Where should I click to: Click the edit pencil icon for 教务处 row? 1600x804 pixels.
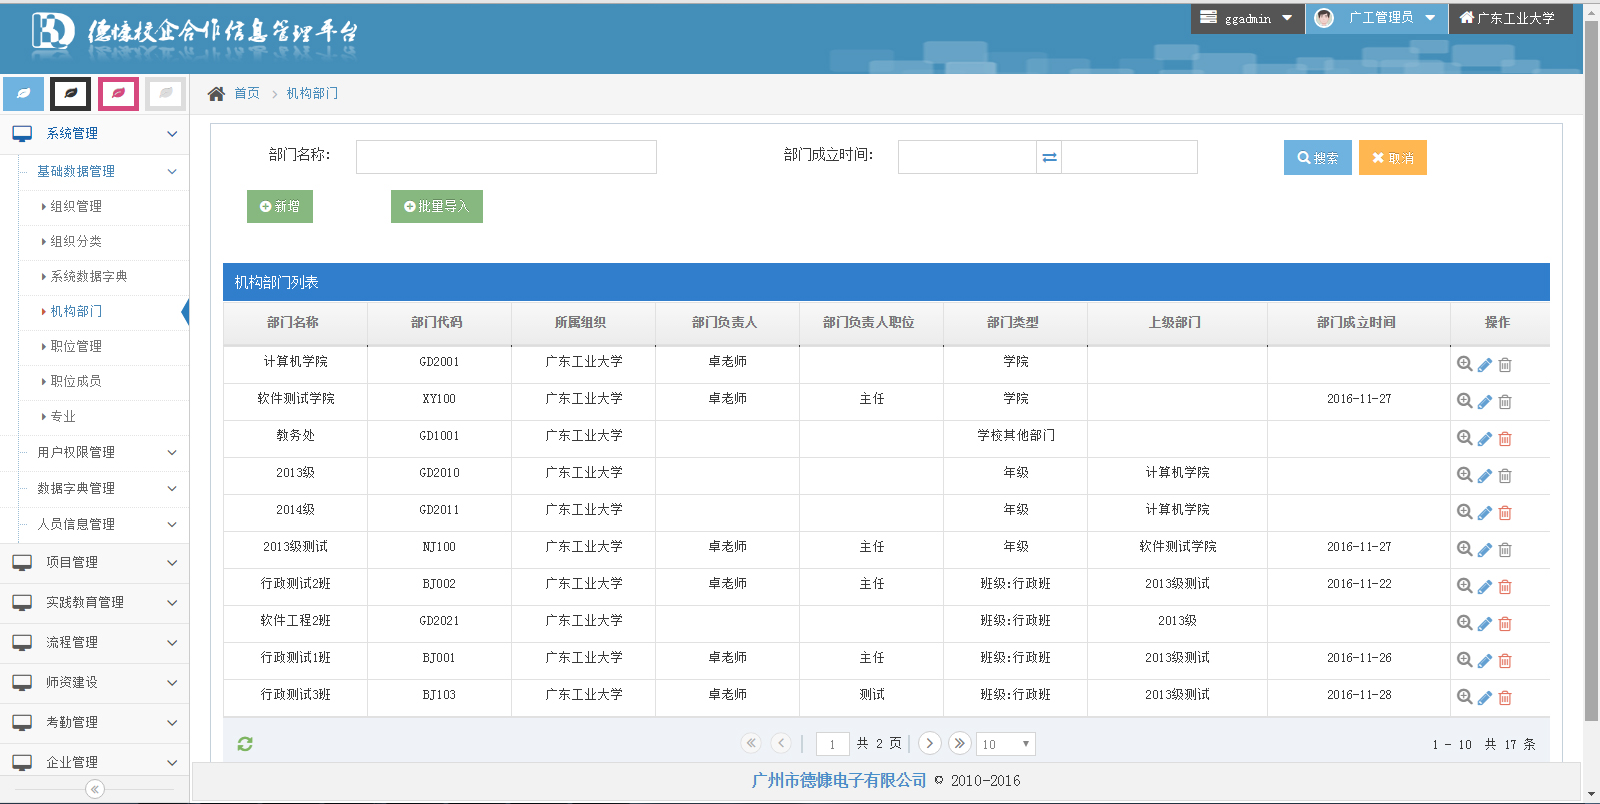point(1485,439)
